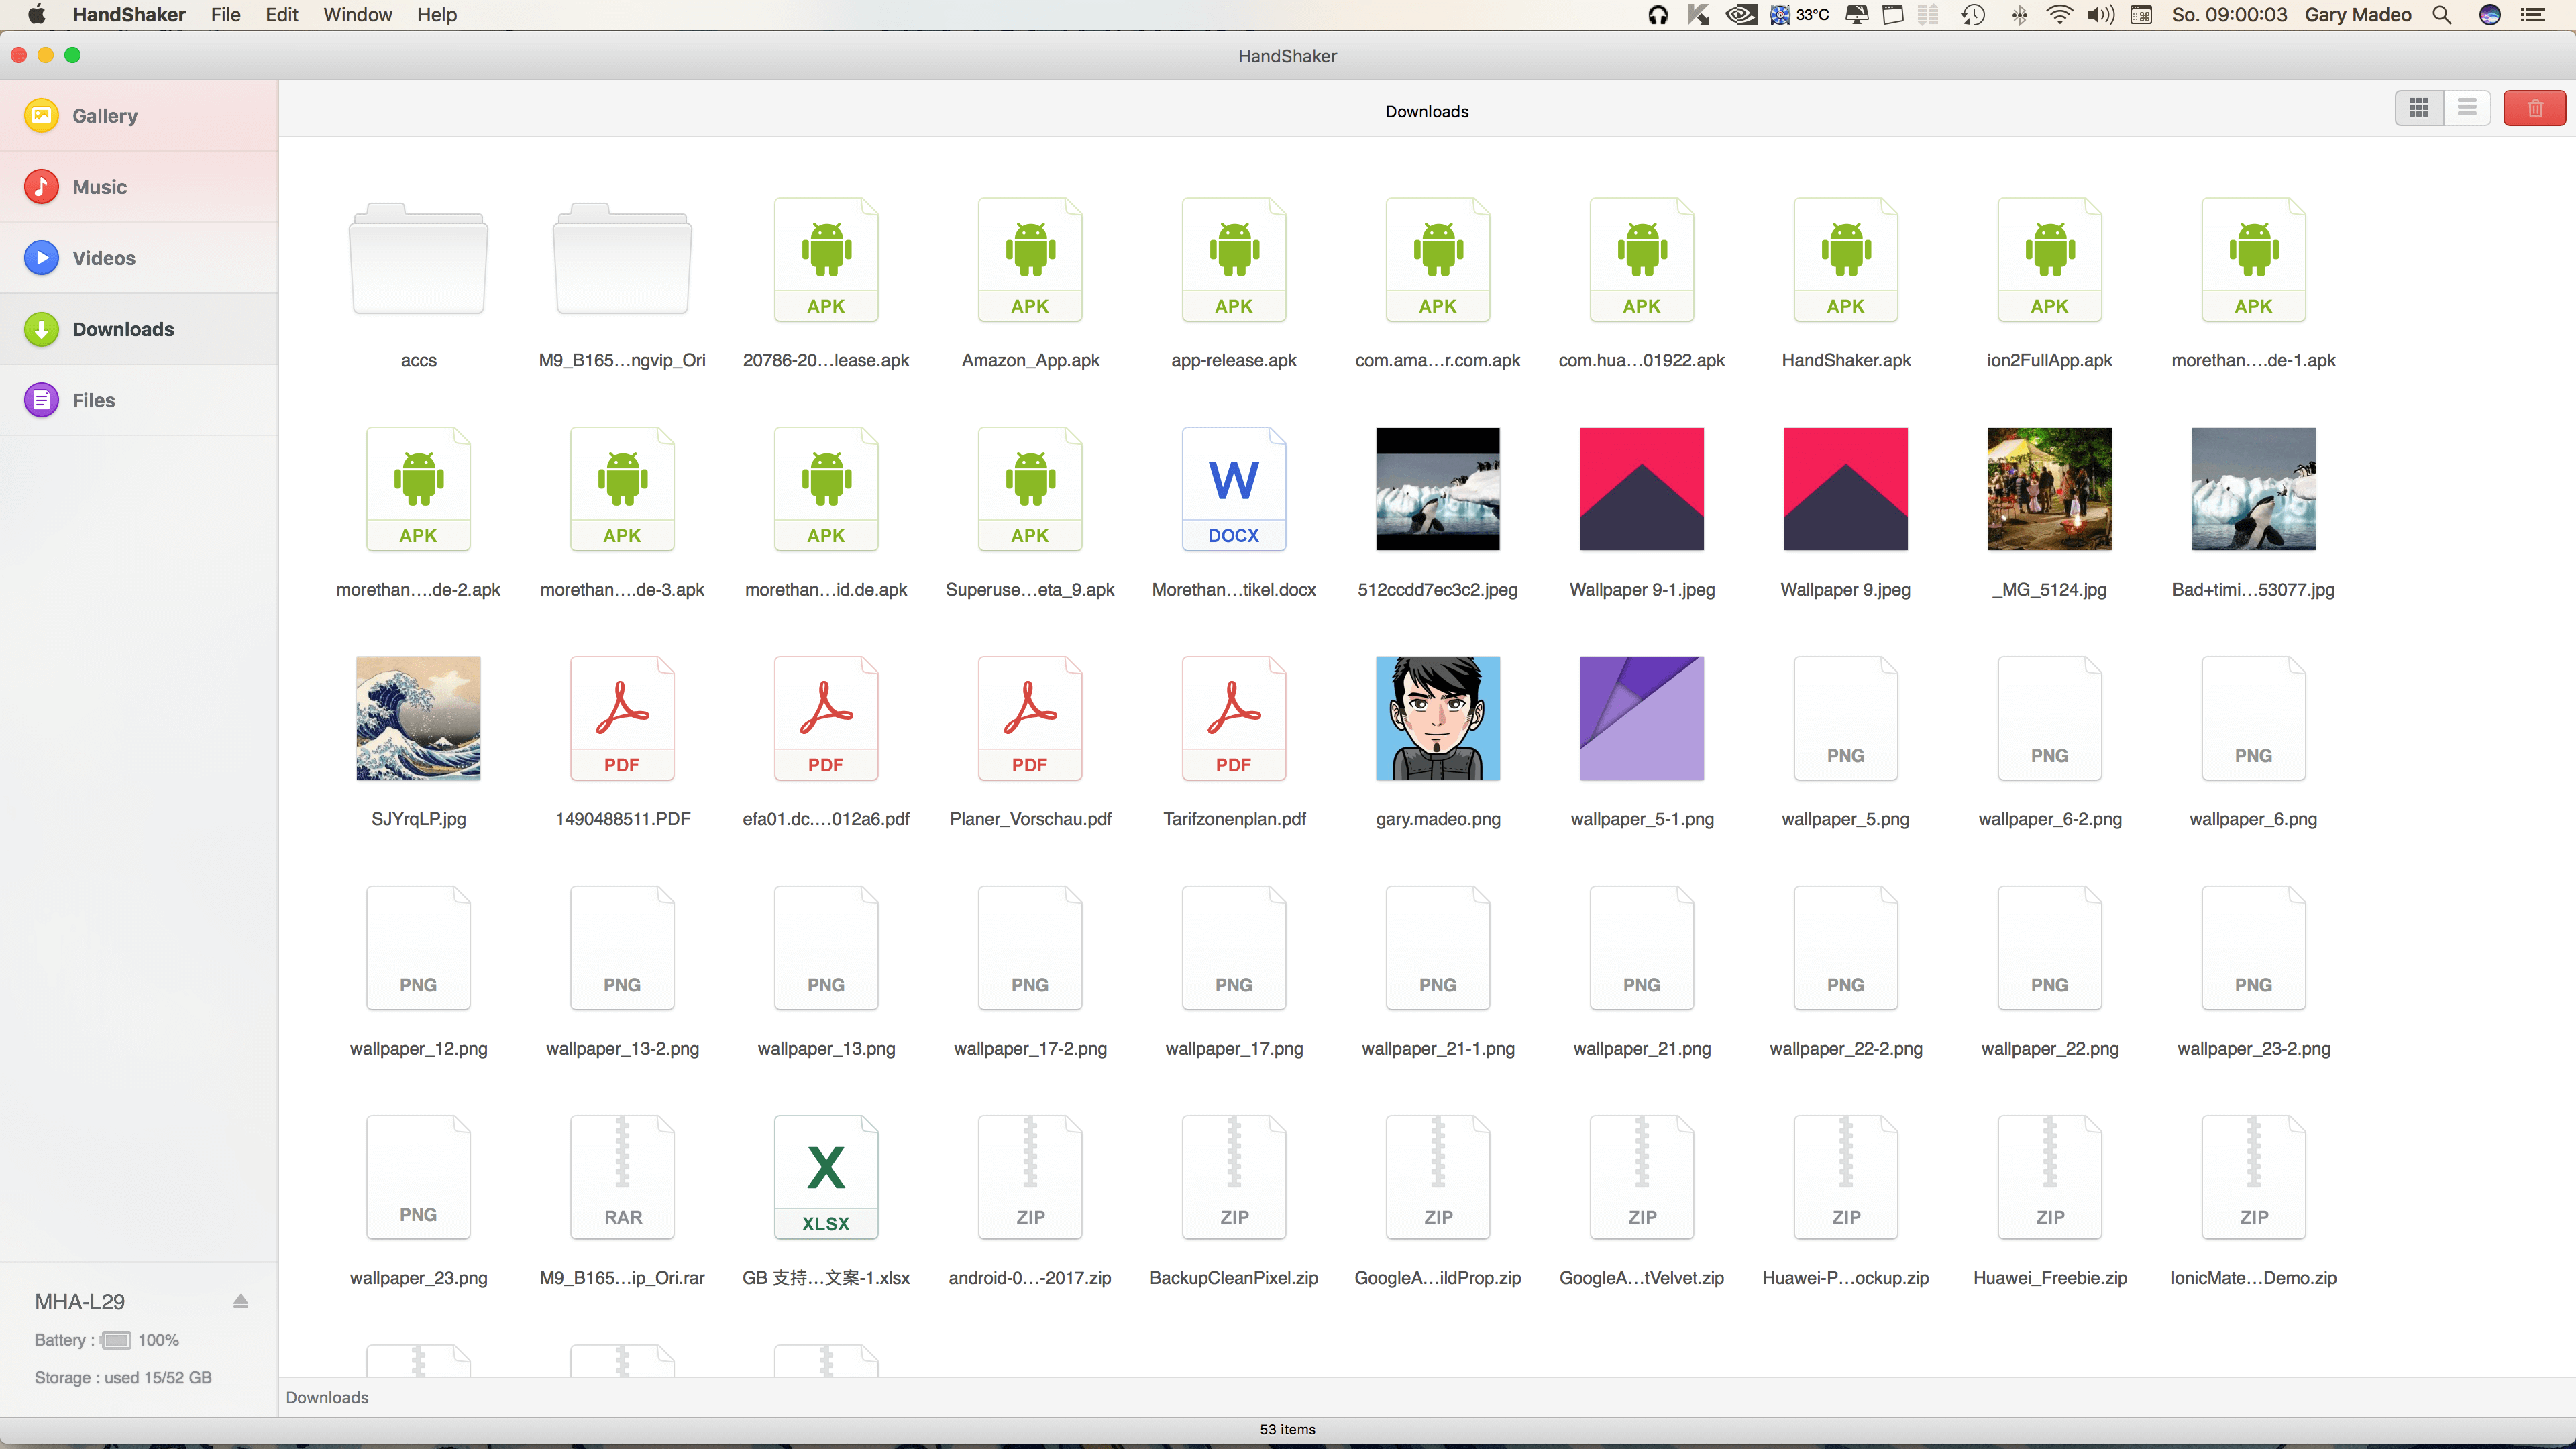The image size is (2576, 1449).
Task: Switch to list view layout
Action: click(2465, 110)
